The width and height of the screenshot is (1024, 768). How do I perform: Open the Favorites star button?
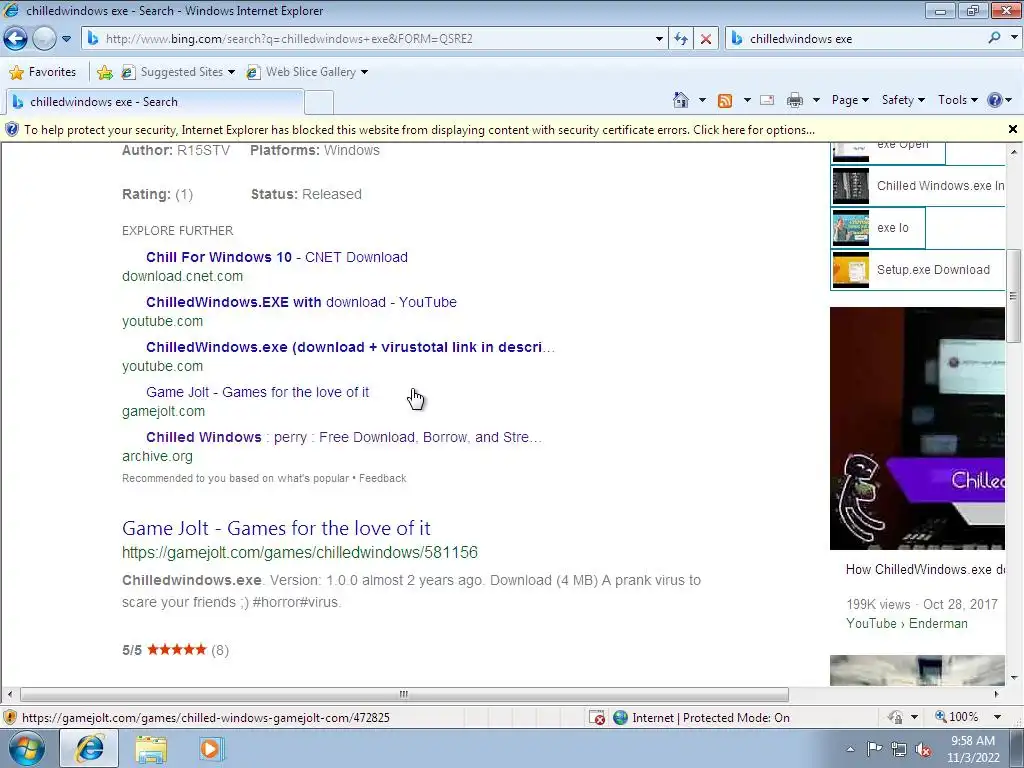point(43,72)
